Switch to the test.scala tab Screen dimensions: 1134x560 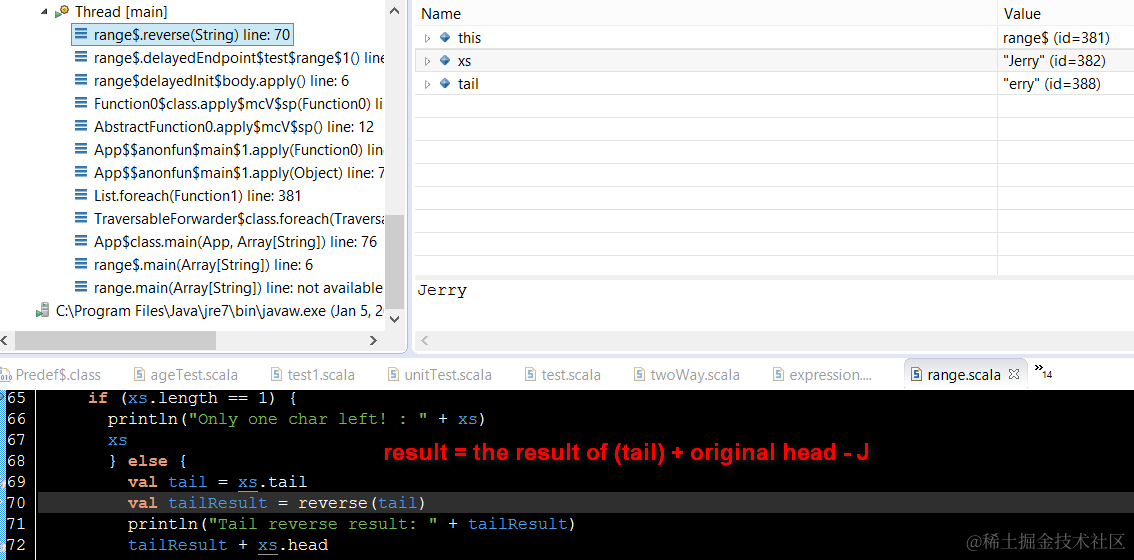562,375
